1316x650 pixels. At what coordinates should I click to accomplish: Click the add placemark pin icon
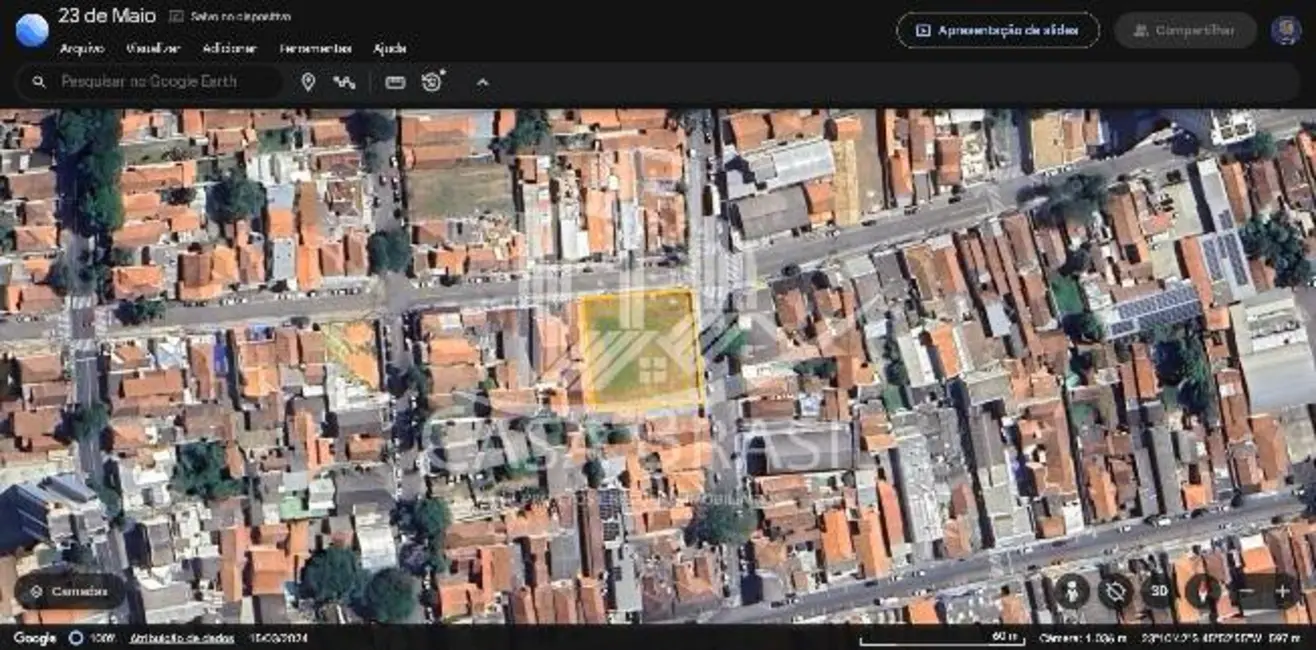[x=308, y=82]
